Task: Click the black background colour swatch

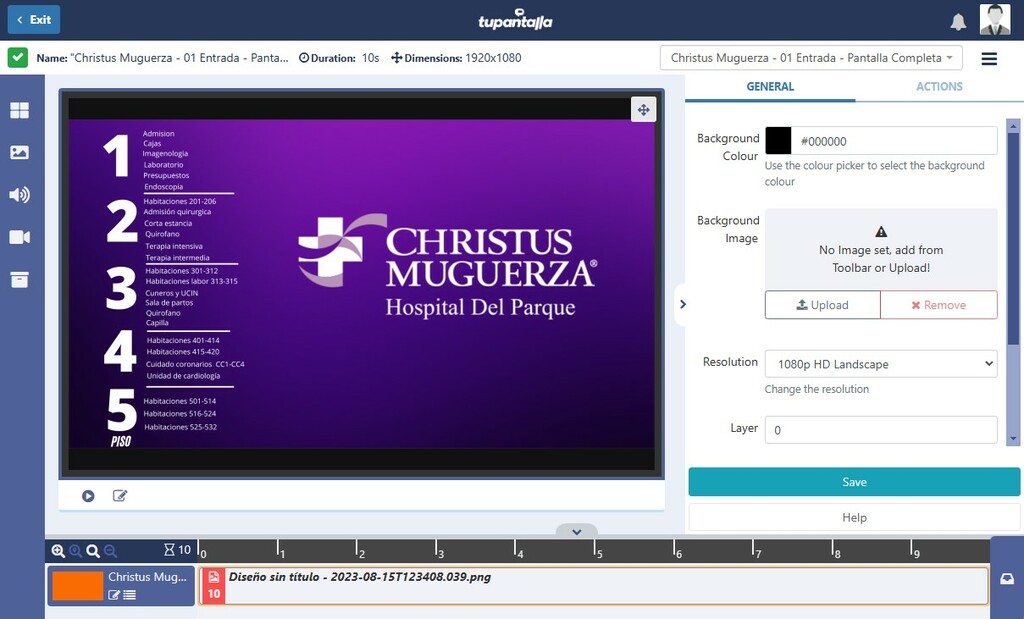Action: 778,141
